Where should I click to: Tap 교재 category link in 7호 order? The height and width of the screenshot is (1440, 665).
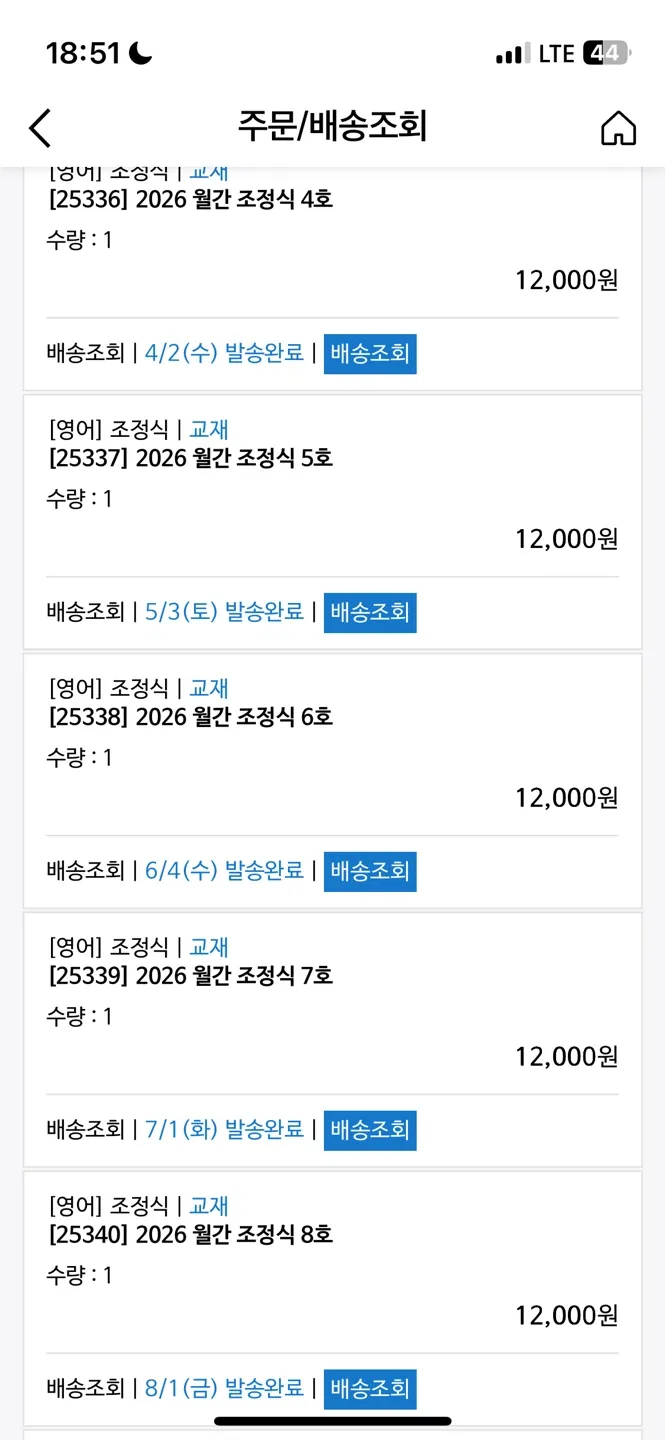pos(209,947)
